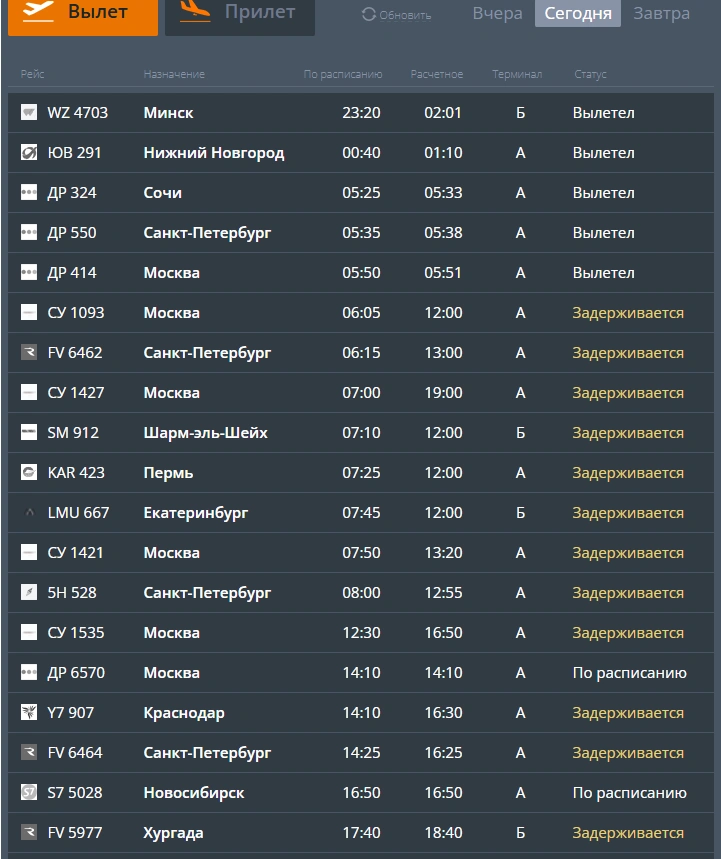This screenshot has height=859, width=721.
Task: Click airline logo of flight ДР 324
Action: (x=29, y=192)
